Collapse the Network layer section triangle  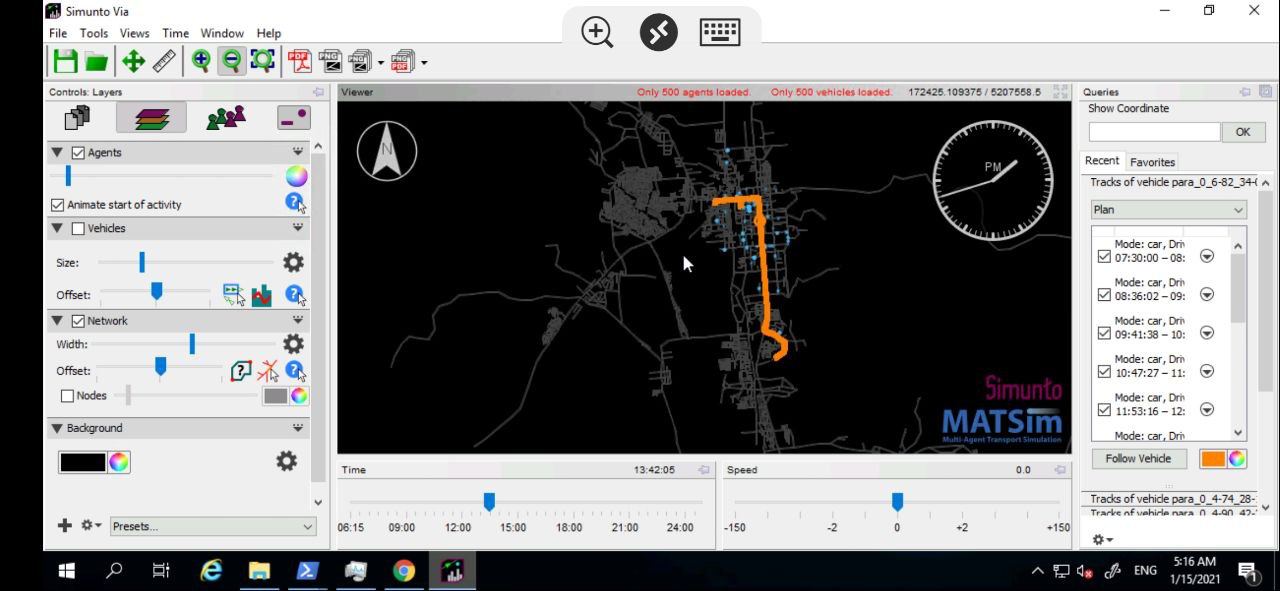[x=57, y=321]
